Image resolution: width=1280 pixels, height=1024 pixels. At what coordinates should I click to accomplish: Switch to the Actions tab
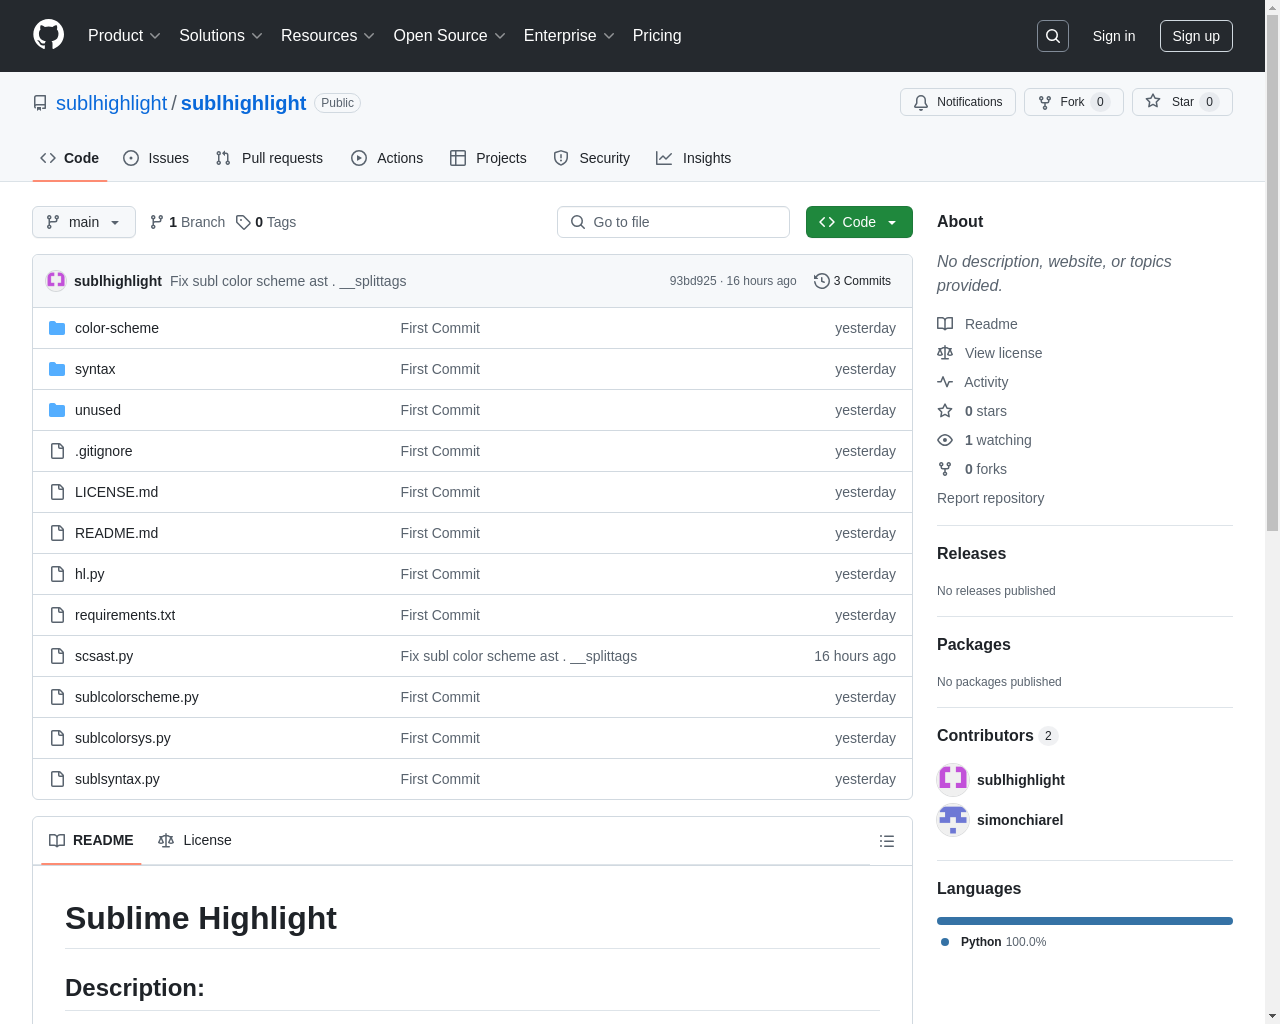[x=387, y=158]
